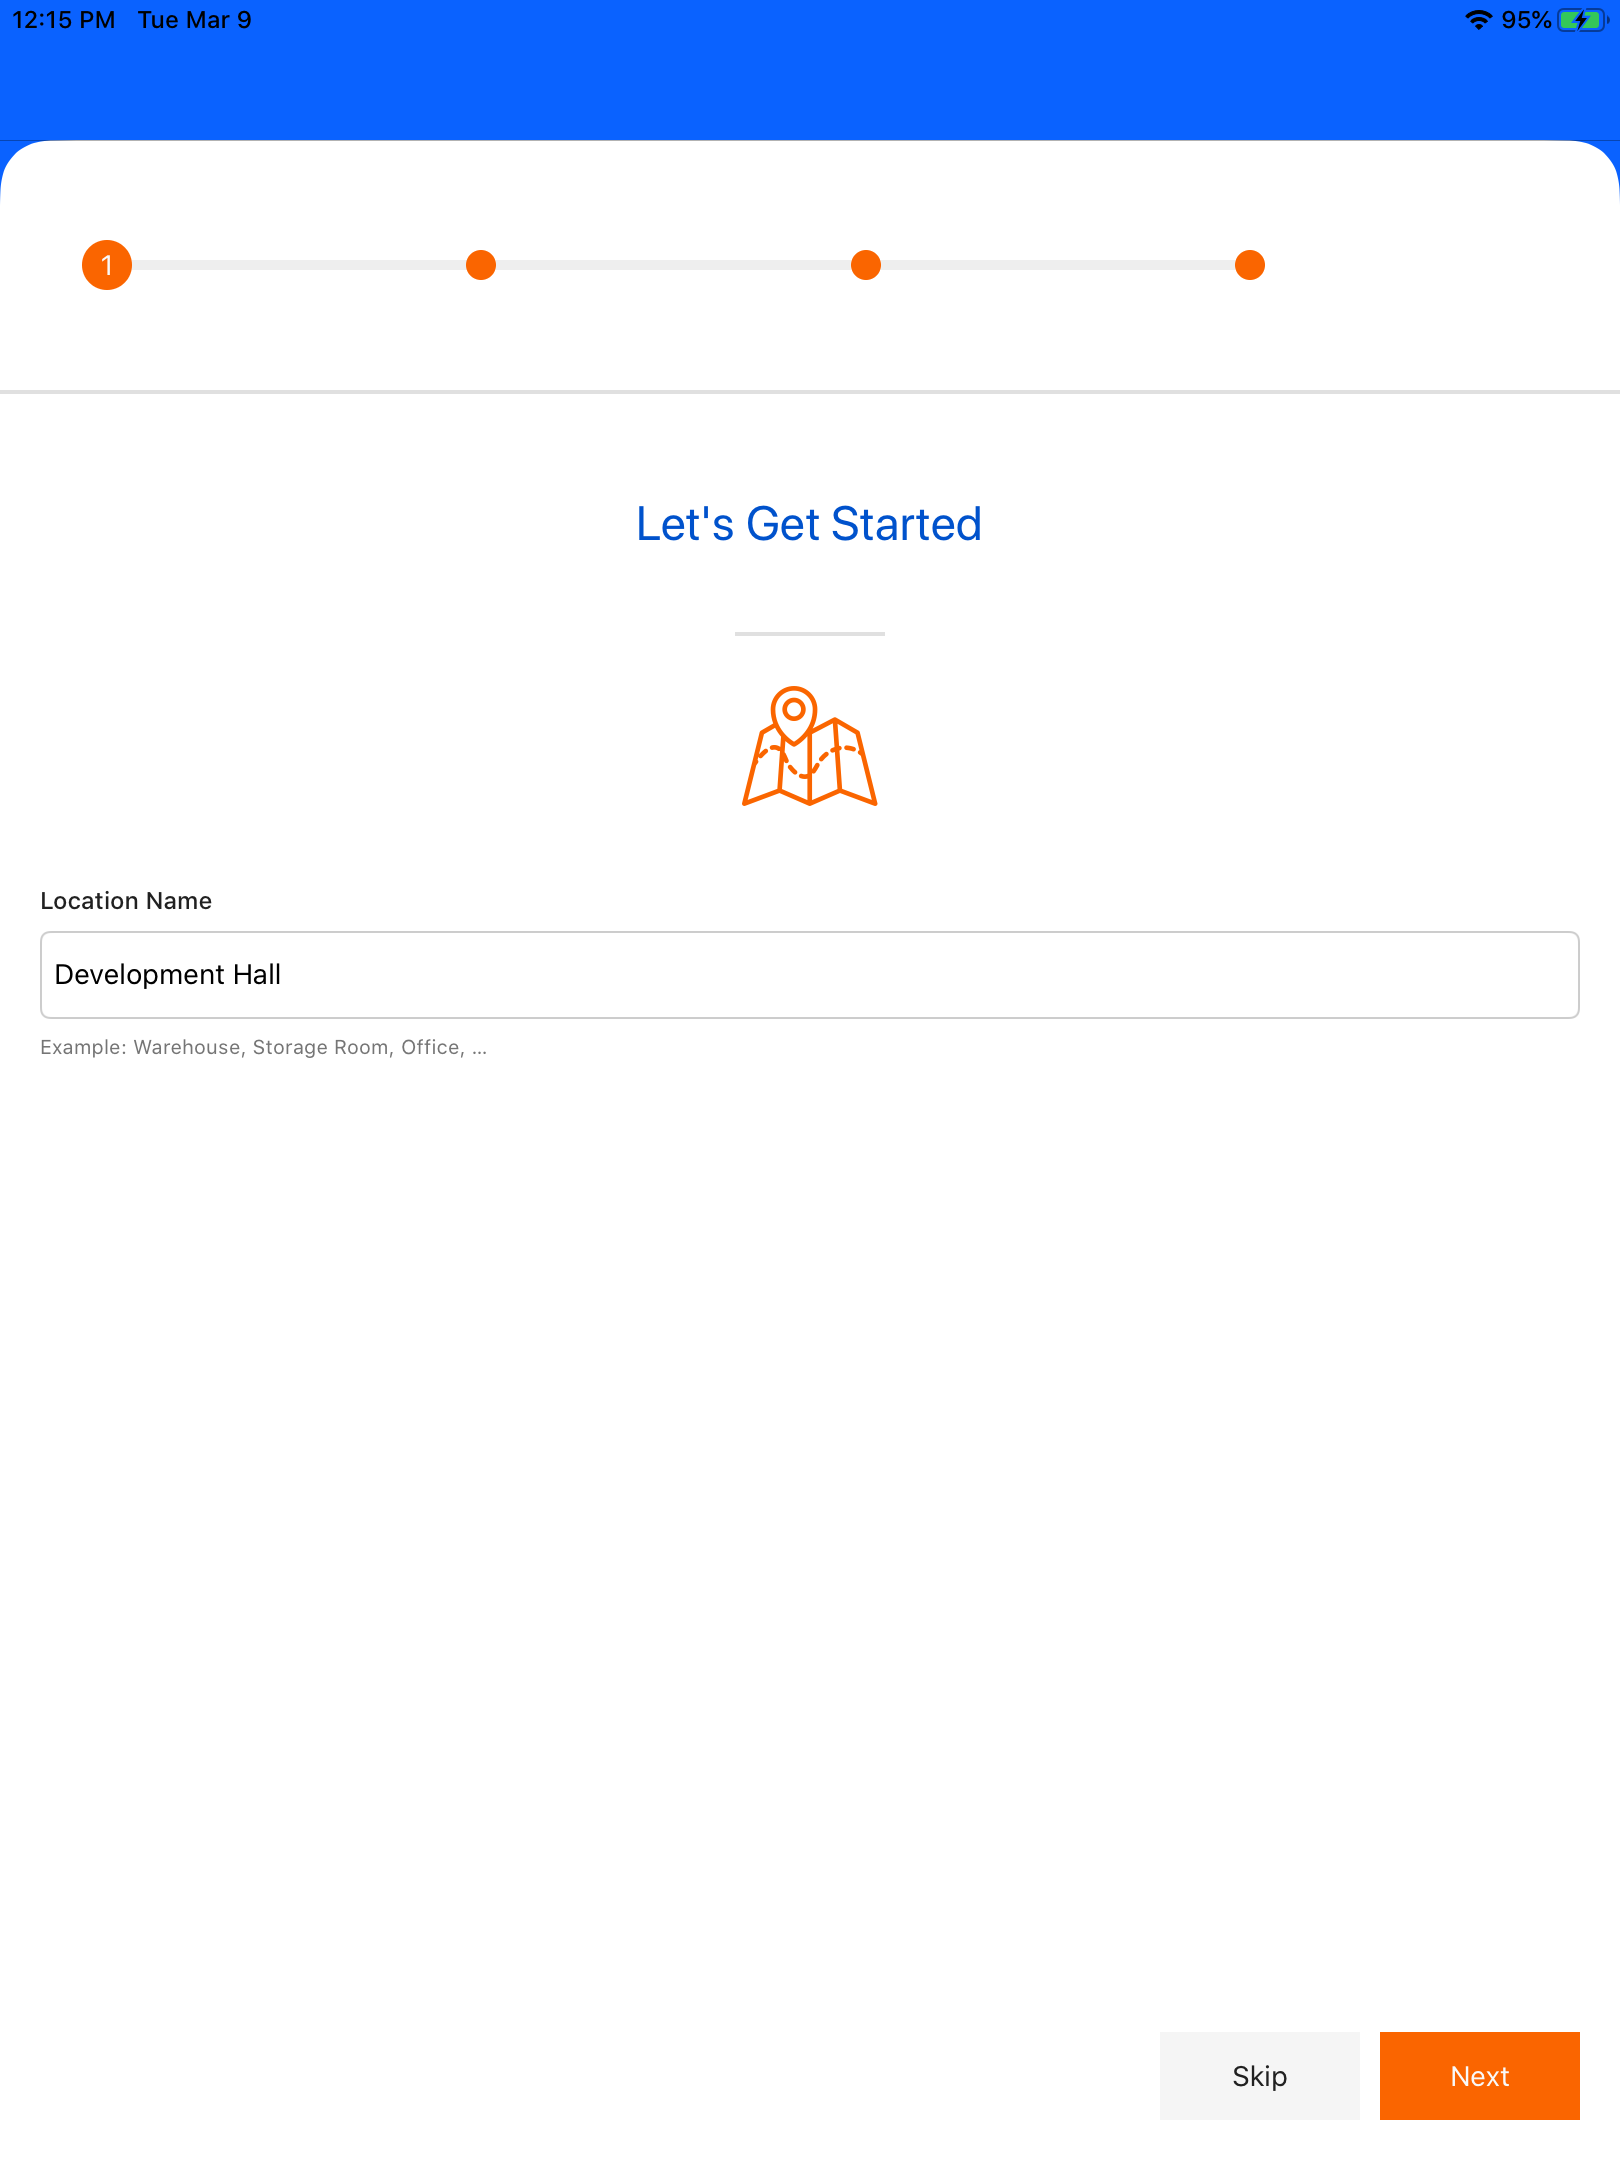Jump to the second step dot
1620x2160 pixels.
tap(481, 265)
